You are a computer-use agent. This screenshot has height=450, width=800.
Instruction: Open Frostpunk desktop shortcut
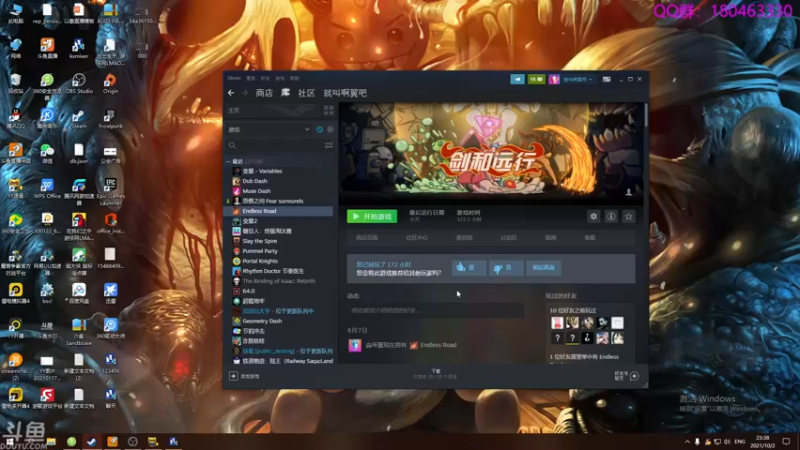point(110,119)
